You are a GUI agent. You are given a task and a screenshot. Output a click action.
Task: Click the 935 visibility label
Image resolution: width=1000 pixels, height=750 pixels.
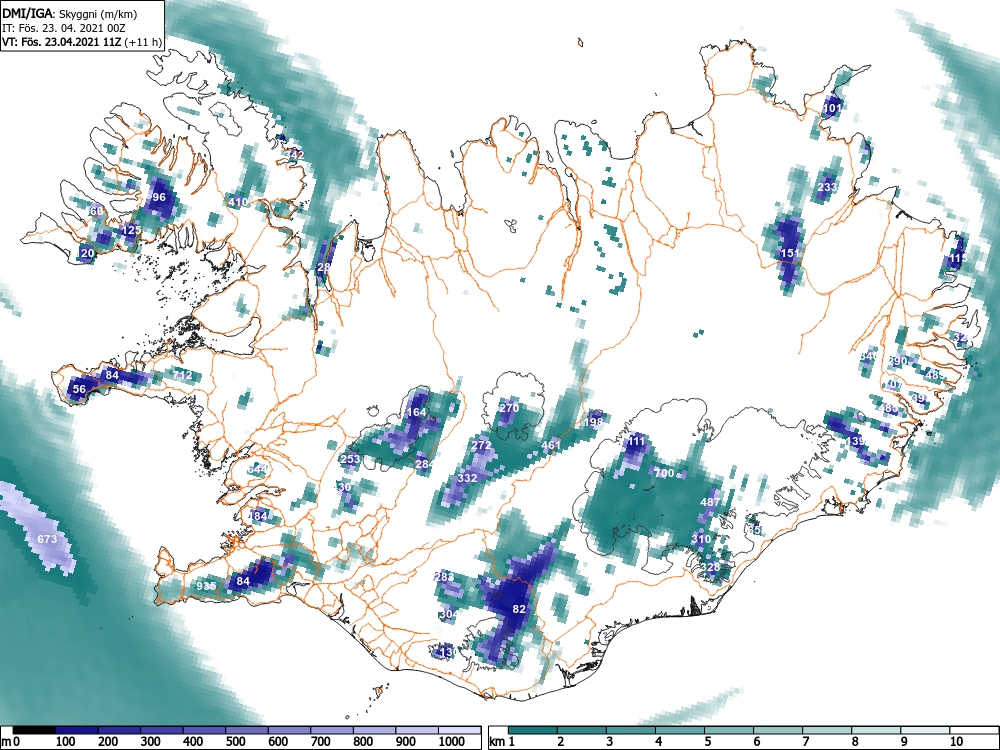pyautogui.click(x=206, y=586)
